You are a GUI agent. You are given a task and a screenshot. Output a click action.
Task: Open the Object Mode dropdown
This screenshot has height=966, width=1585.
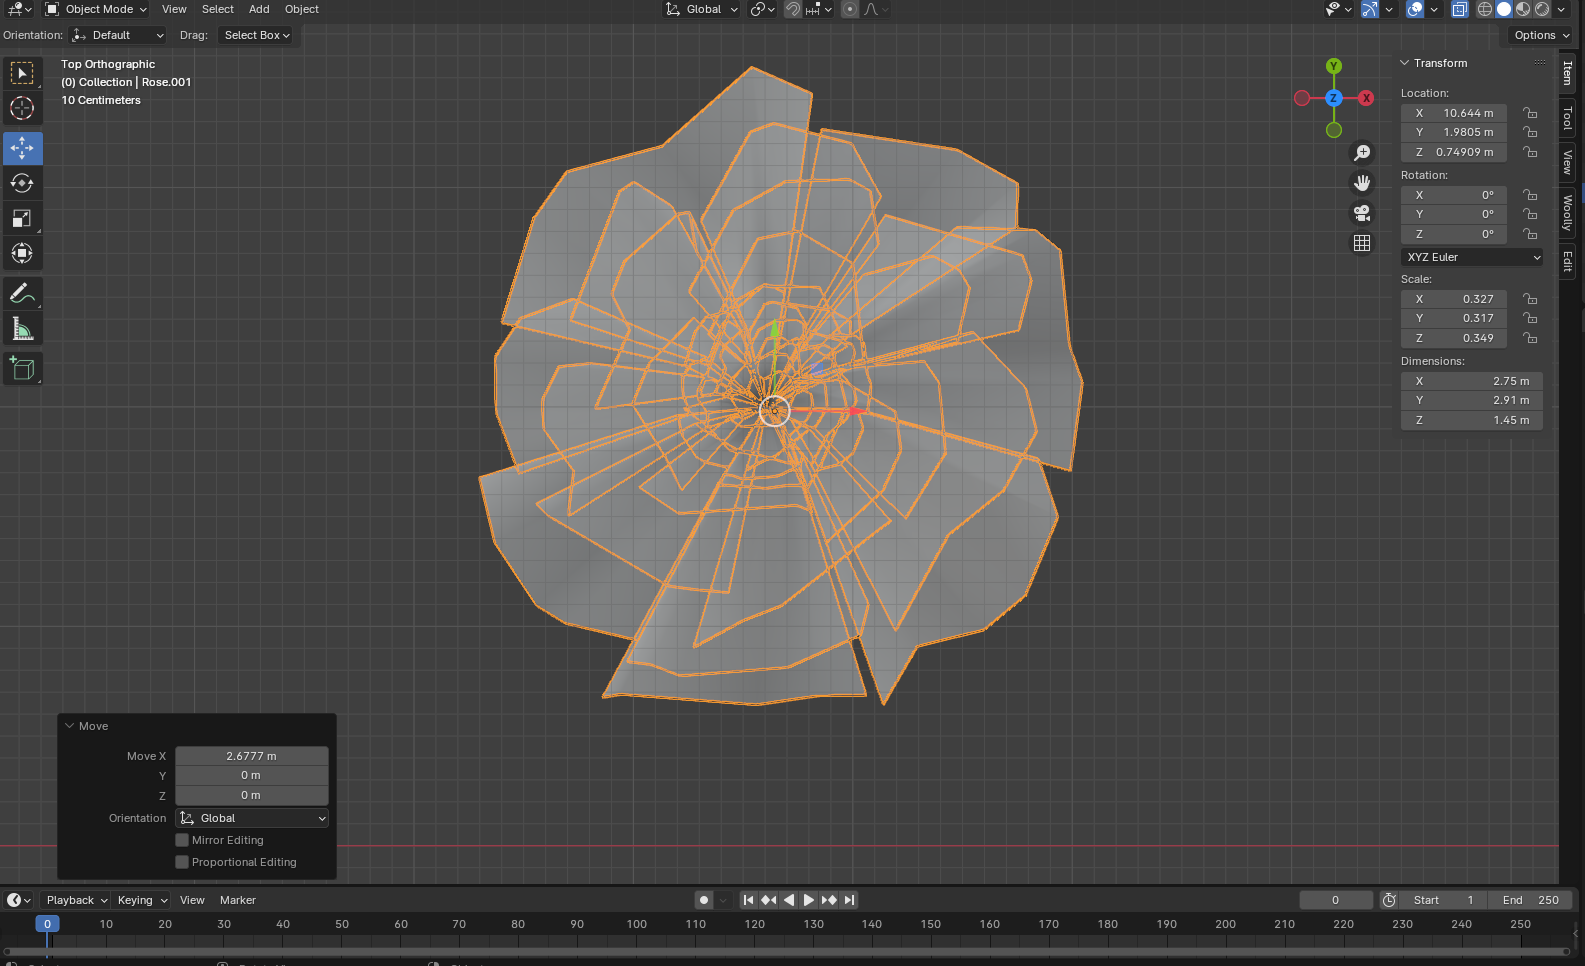coord(97,9)
